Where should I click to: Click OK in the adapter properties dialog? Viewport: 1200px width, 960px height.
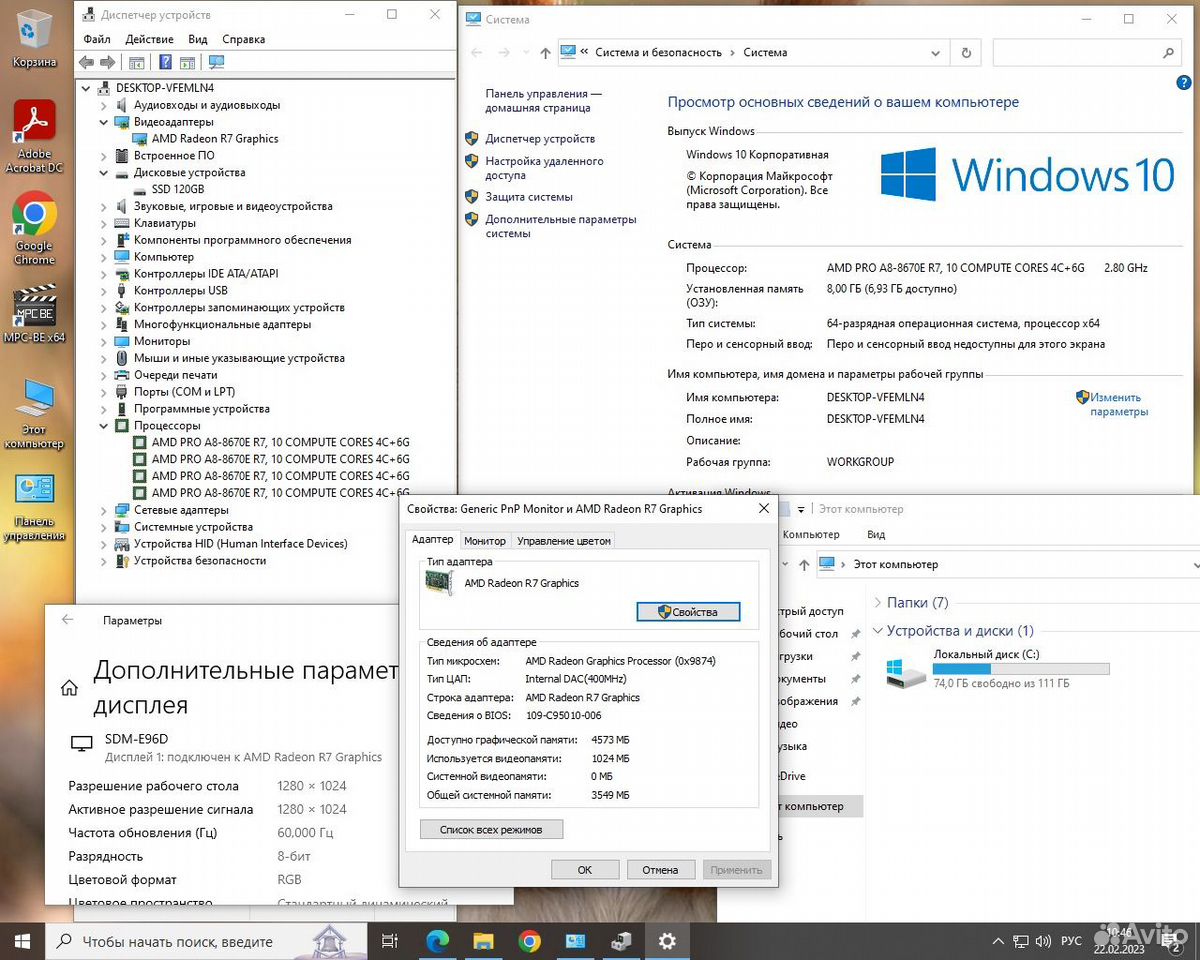coord(585,870)
